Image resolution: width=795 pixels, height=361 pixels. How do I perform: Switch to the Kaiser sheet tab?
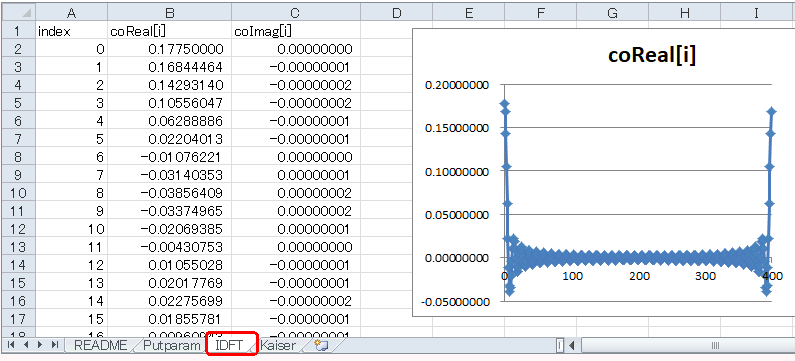pyautogui.click(x=277, y=346)
